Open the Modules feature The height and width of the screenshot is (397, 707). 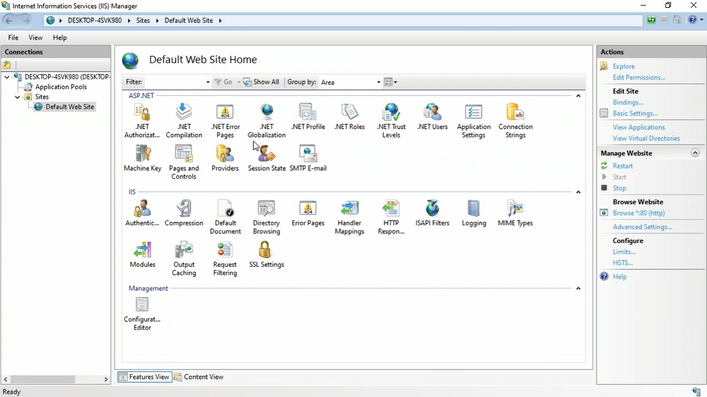point(142,255)
